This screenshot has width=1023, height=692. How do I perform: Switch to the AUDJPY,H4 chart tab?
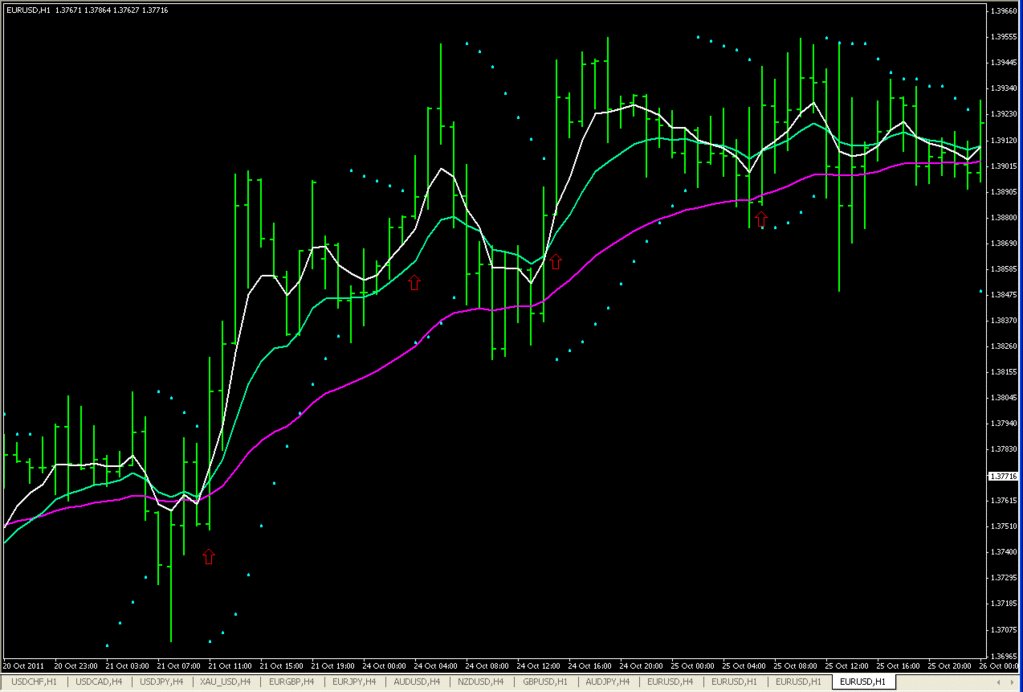tap(607, 682)
